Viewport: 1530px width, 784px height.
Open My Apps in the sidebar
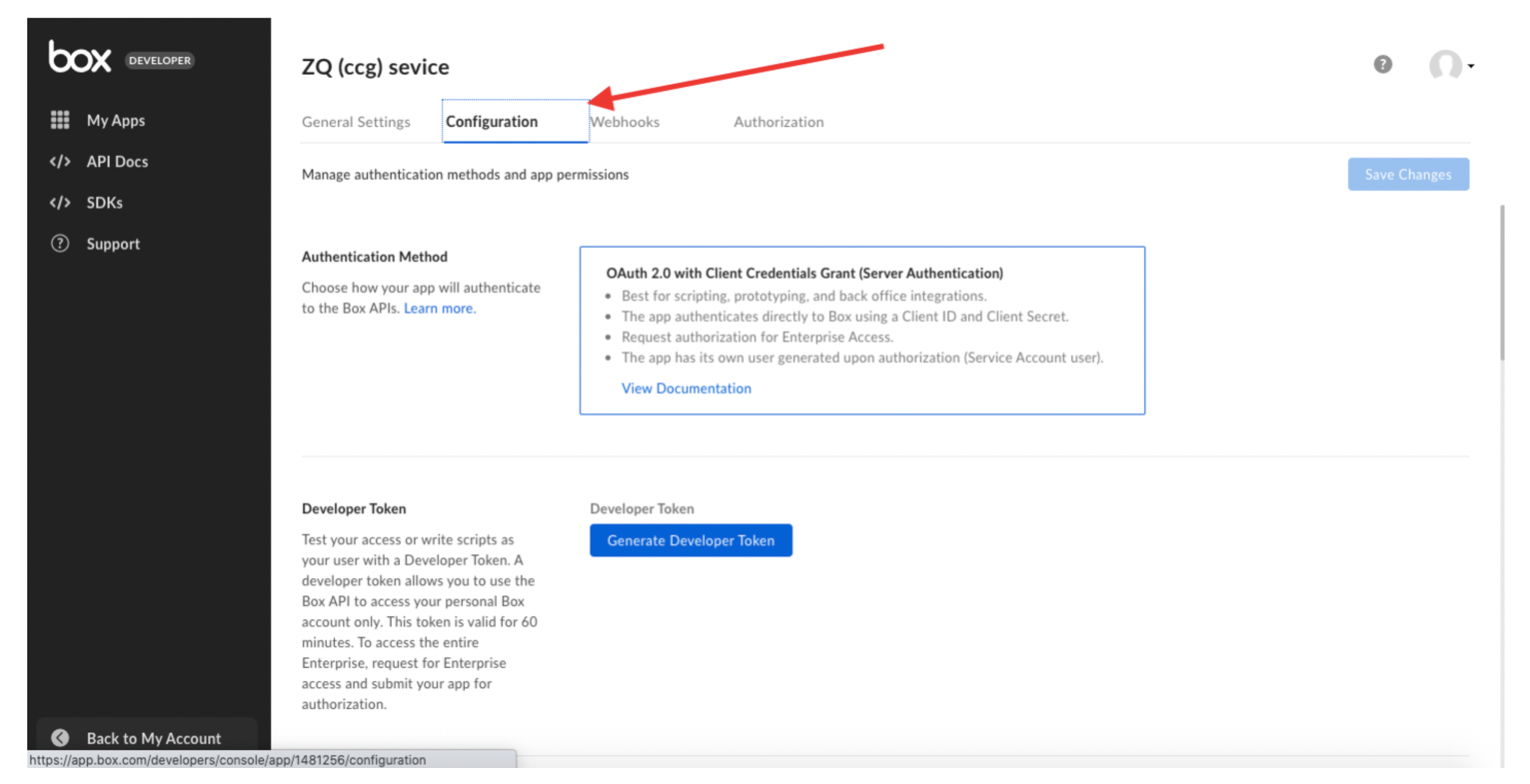click(115, 120)
